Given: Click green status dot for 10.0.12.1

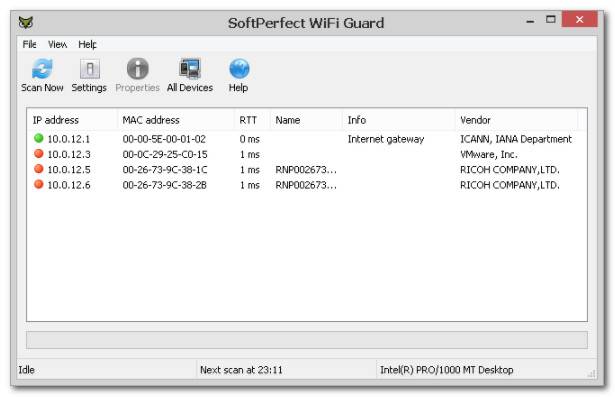Looking at the screenshot, I should [38, 138].
